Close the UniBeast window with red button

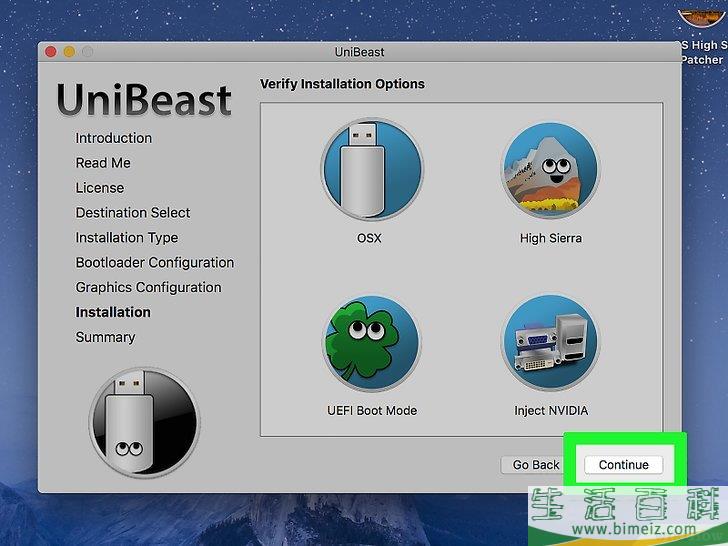51,52
